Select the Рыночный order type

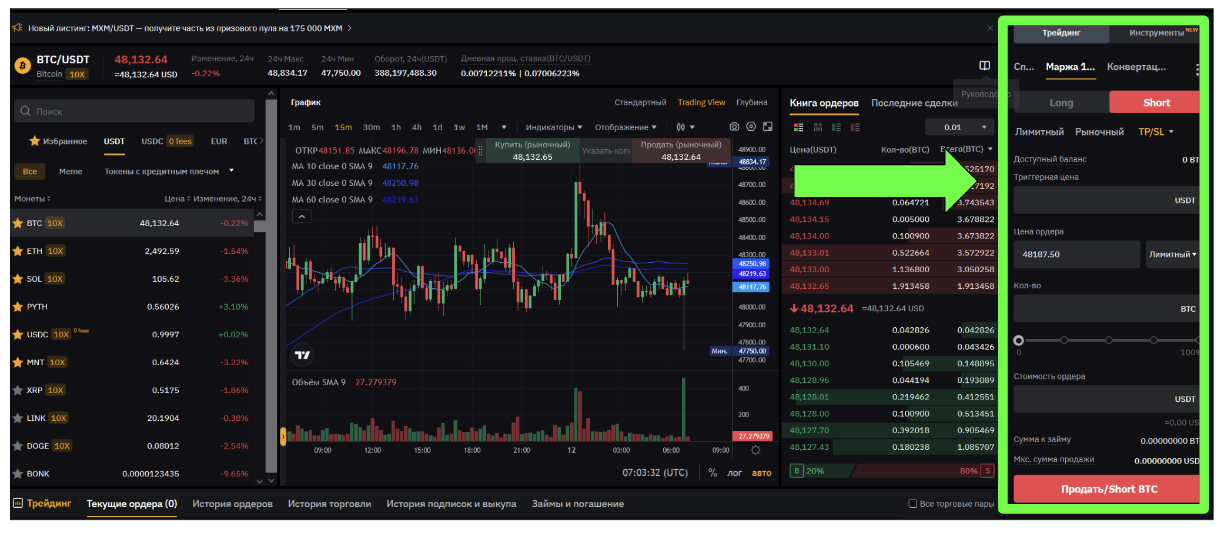coord(1099,132)
